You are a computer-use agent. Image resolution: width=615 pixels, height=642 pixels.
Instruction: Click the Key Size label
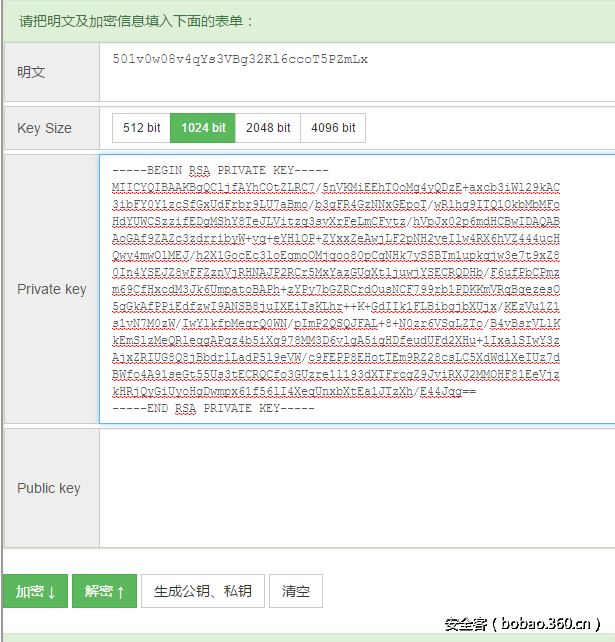coord(44,128)
